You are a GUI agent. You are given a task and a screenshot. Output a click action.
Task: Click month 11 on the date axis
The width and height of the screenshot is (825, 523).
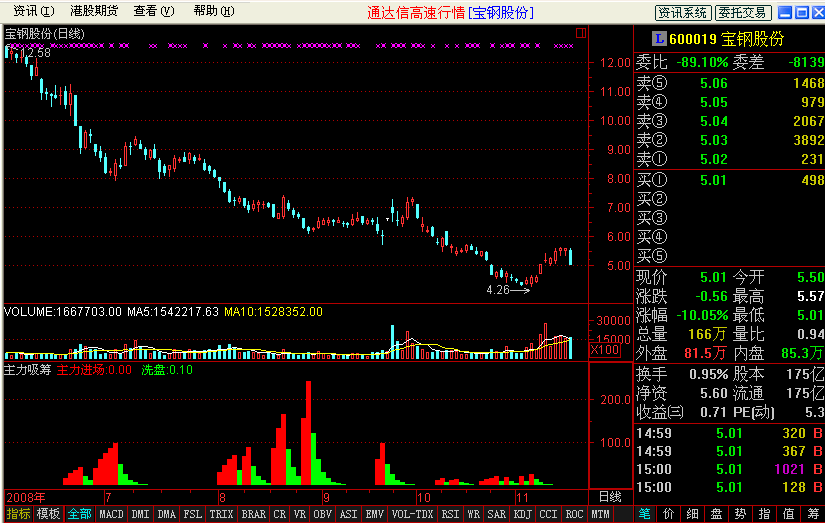[x=521, y=497]
